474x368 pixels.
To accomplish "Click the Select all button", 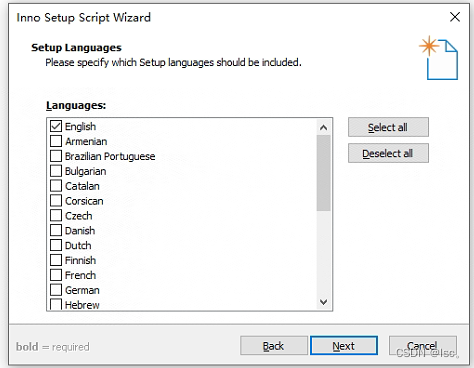I will point(388,127).
